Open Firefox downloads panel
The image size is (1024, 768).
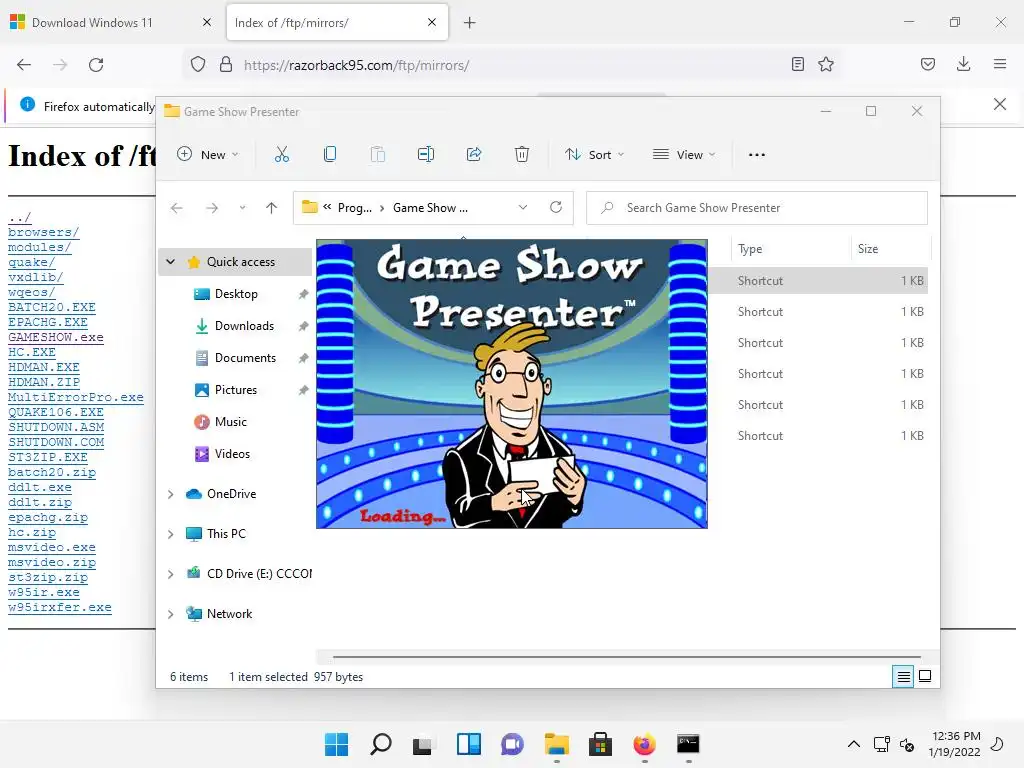click(963, 64)
